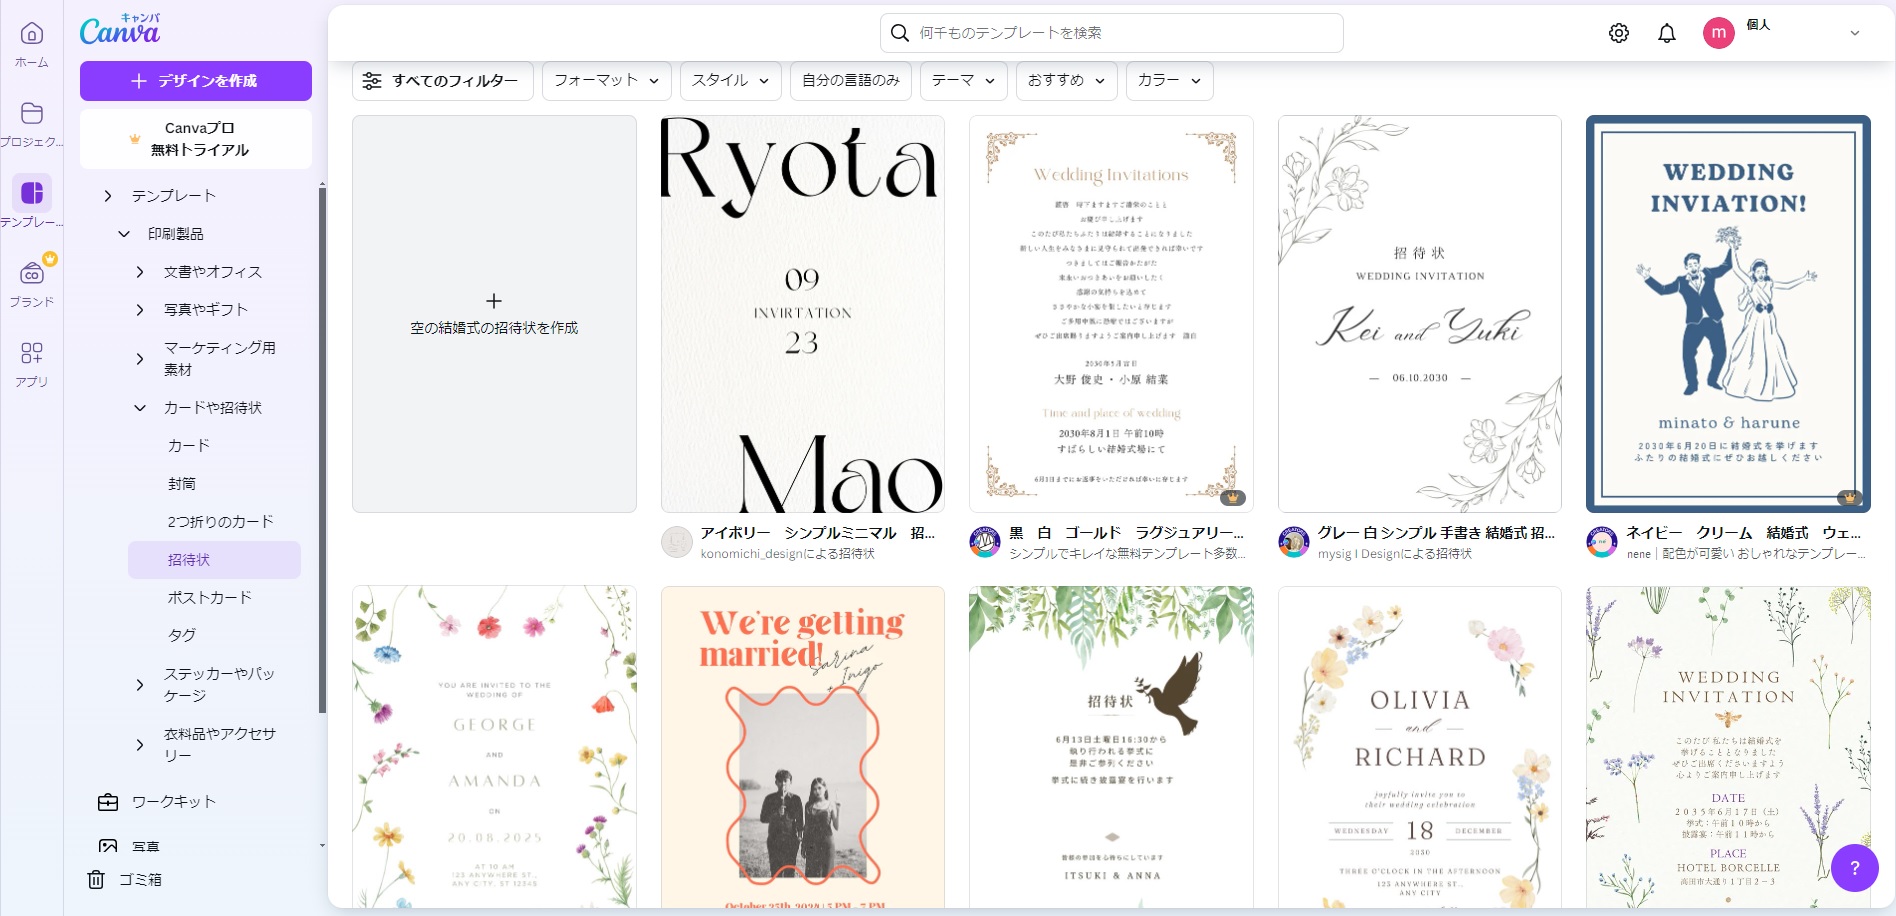The image size is (1896, 916).
Task: Open the おすすめ filter dropdown
Action: tap(1066, 81)
